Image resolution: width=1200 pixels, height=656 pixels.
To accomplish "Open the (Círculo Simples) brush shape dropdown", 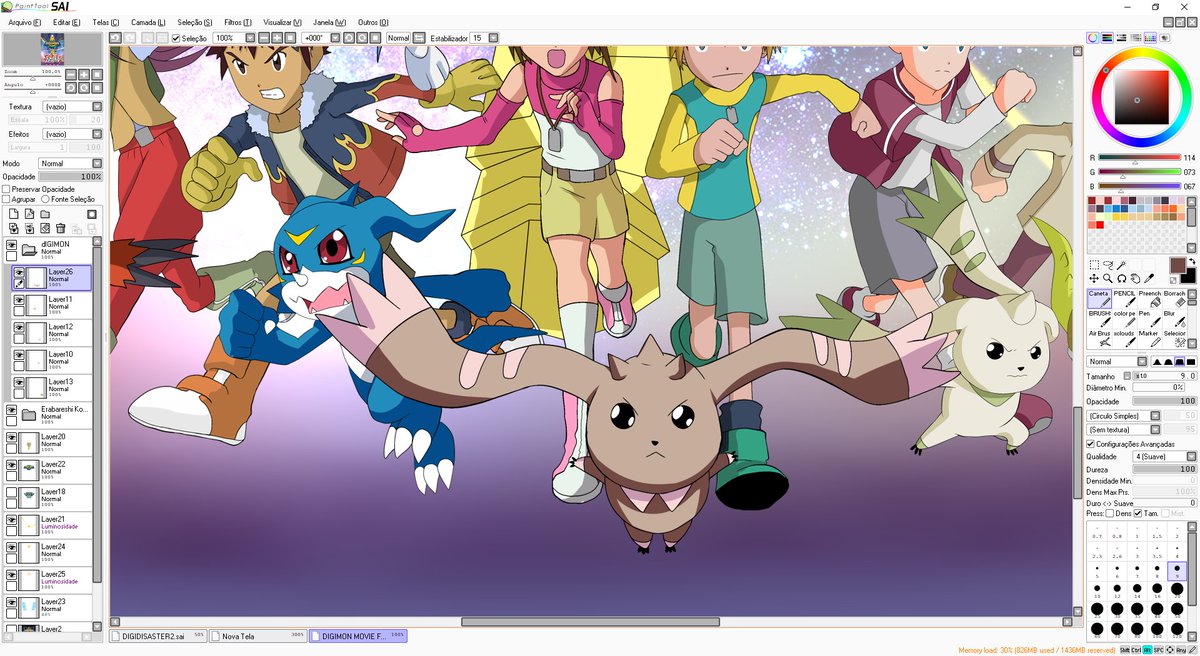I will (1124, 415).
